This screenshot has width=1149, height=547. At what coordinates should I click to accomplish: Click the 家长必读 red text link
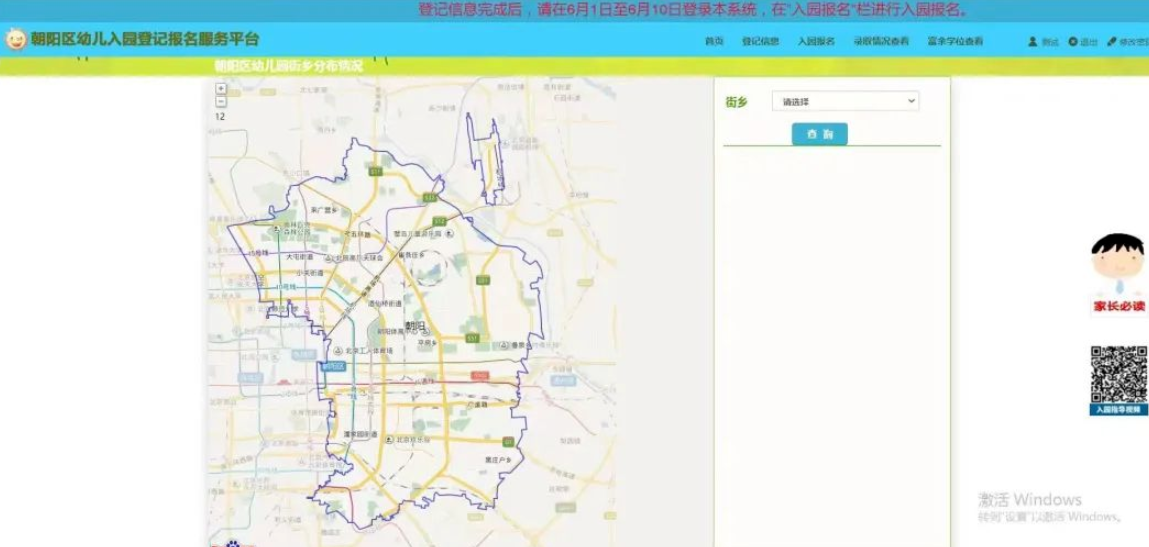pyautogui.click(x=1118, y=306)
